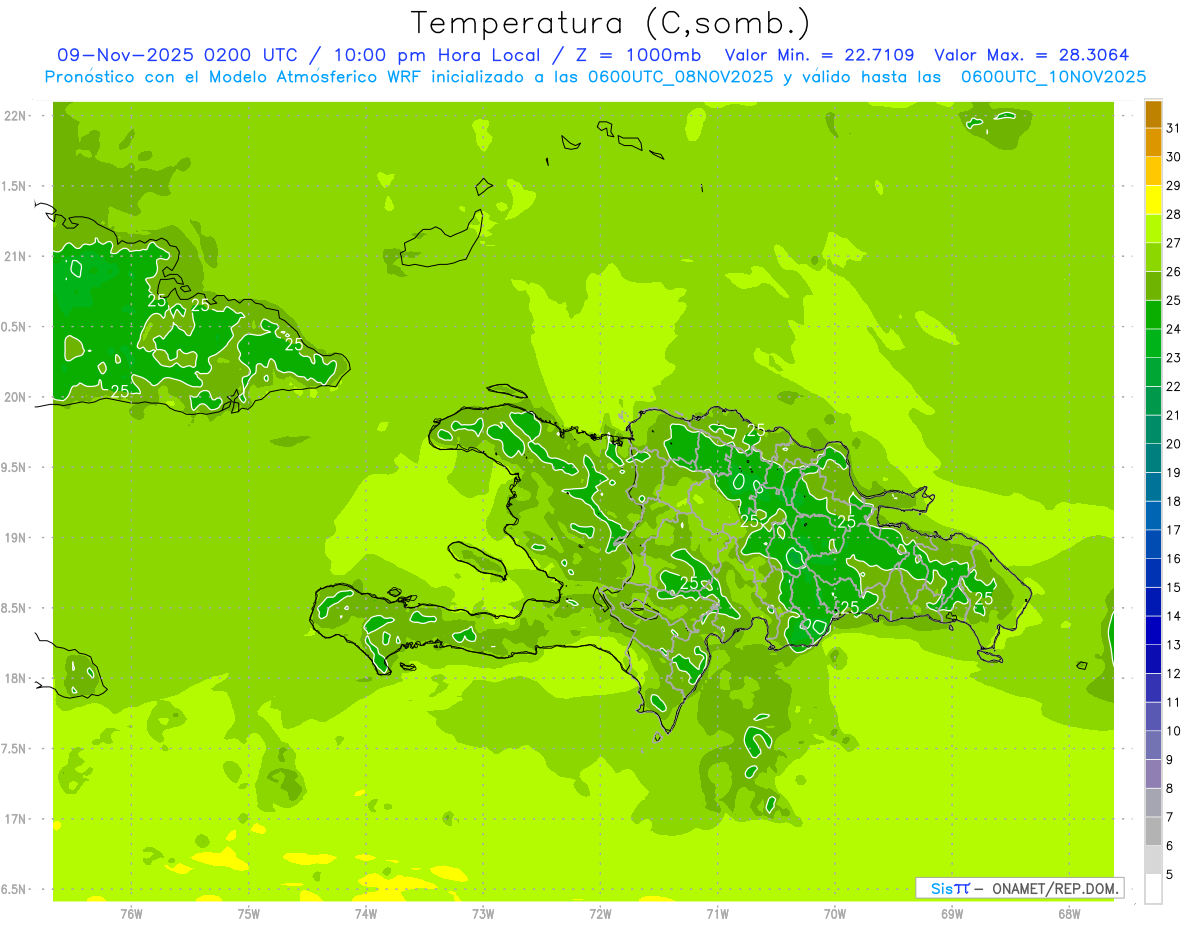Click the longitude label "69W"
1200x927 pixels.
click(951, 913)
